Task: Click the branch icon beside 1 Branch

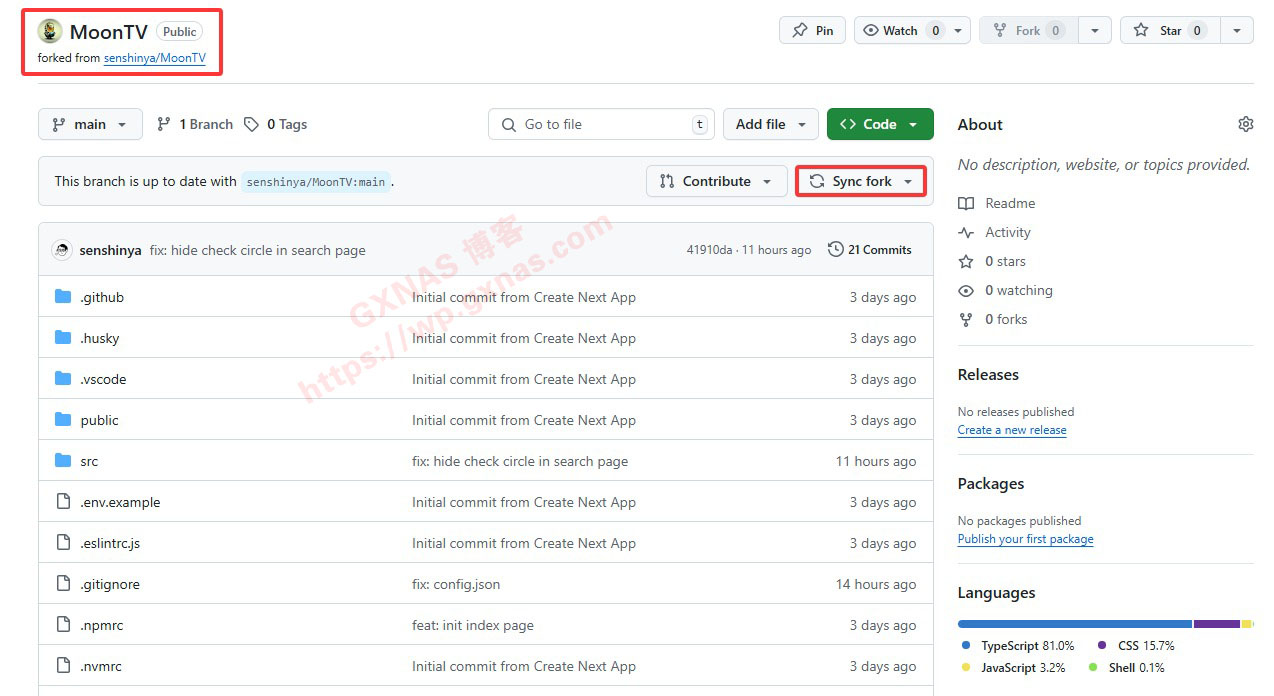Action: (164, 124)
